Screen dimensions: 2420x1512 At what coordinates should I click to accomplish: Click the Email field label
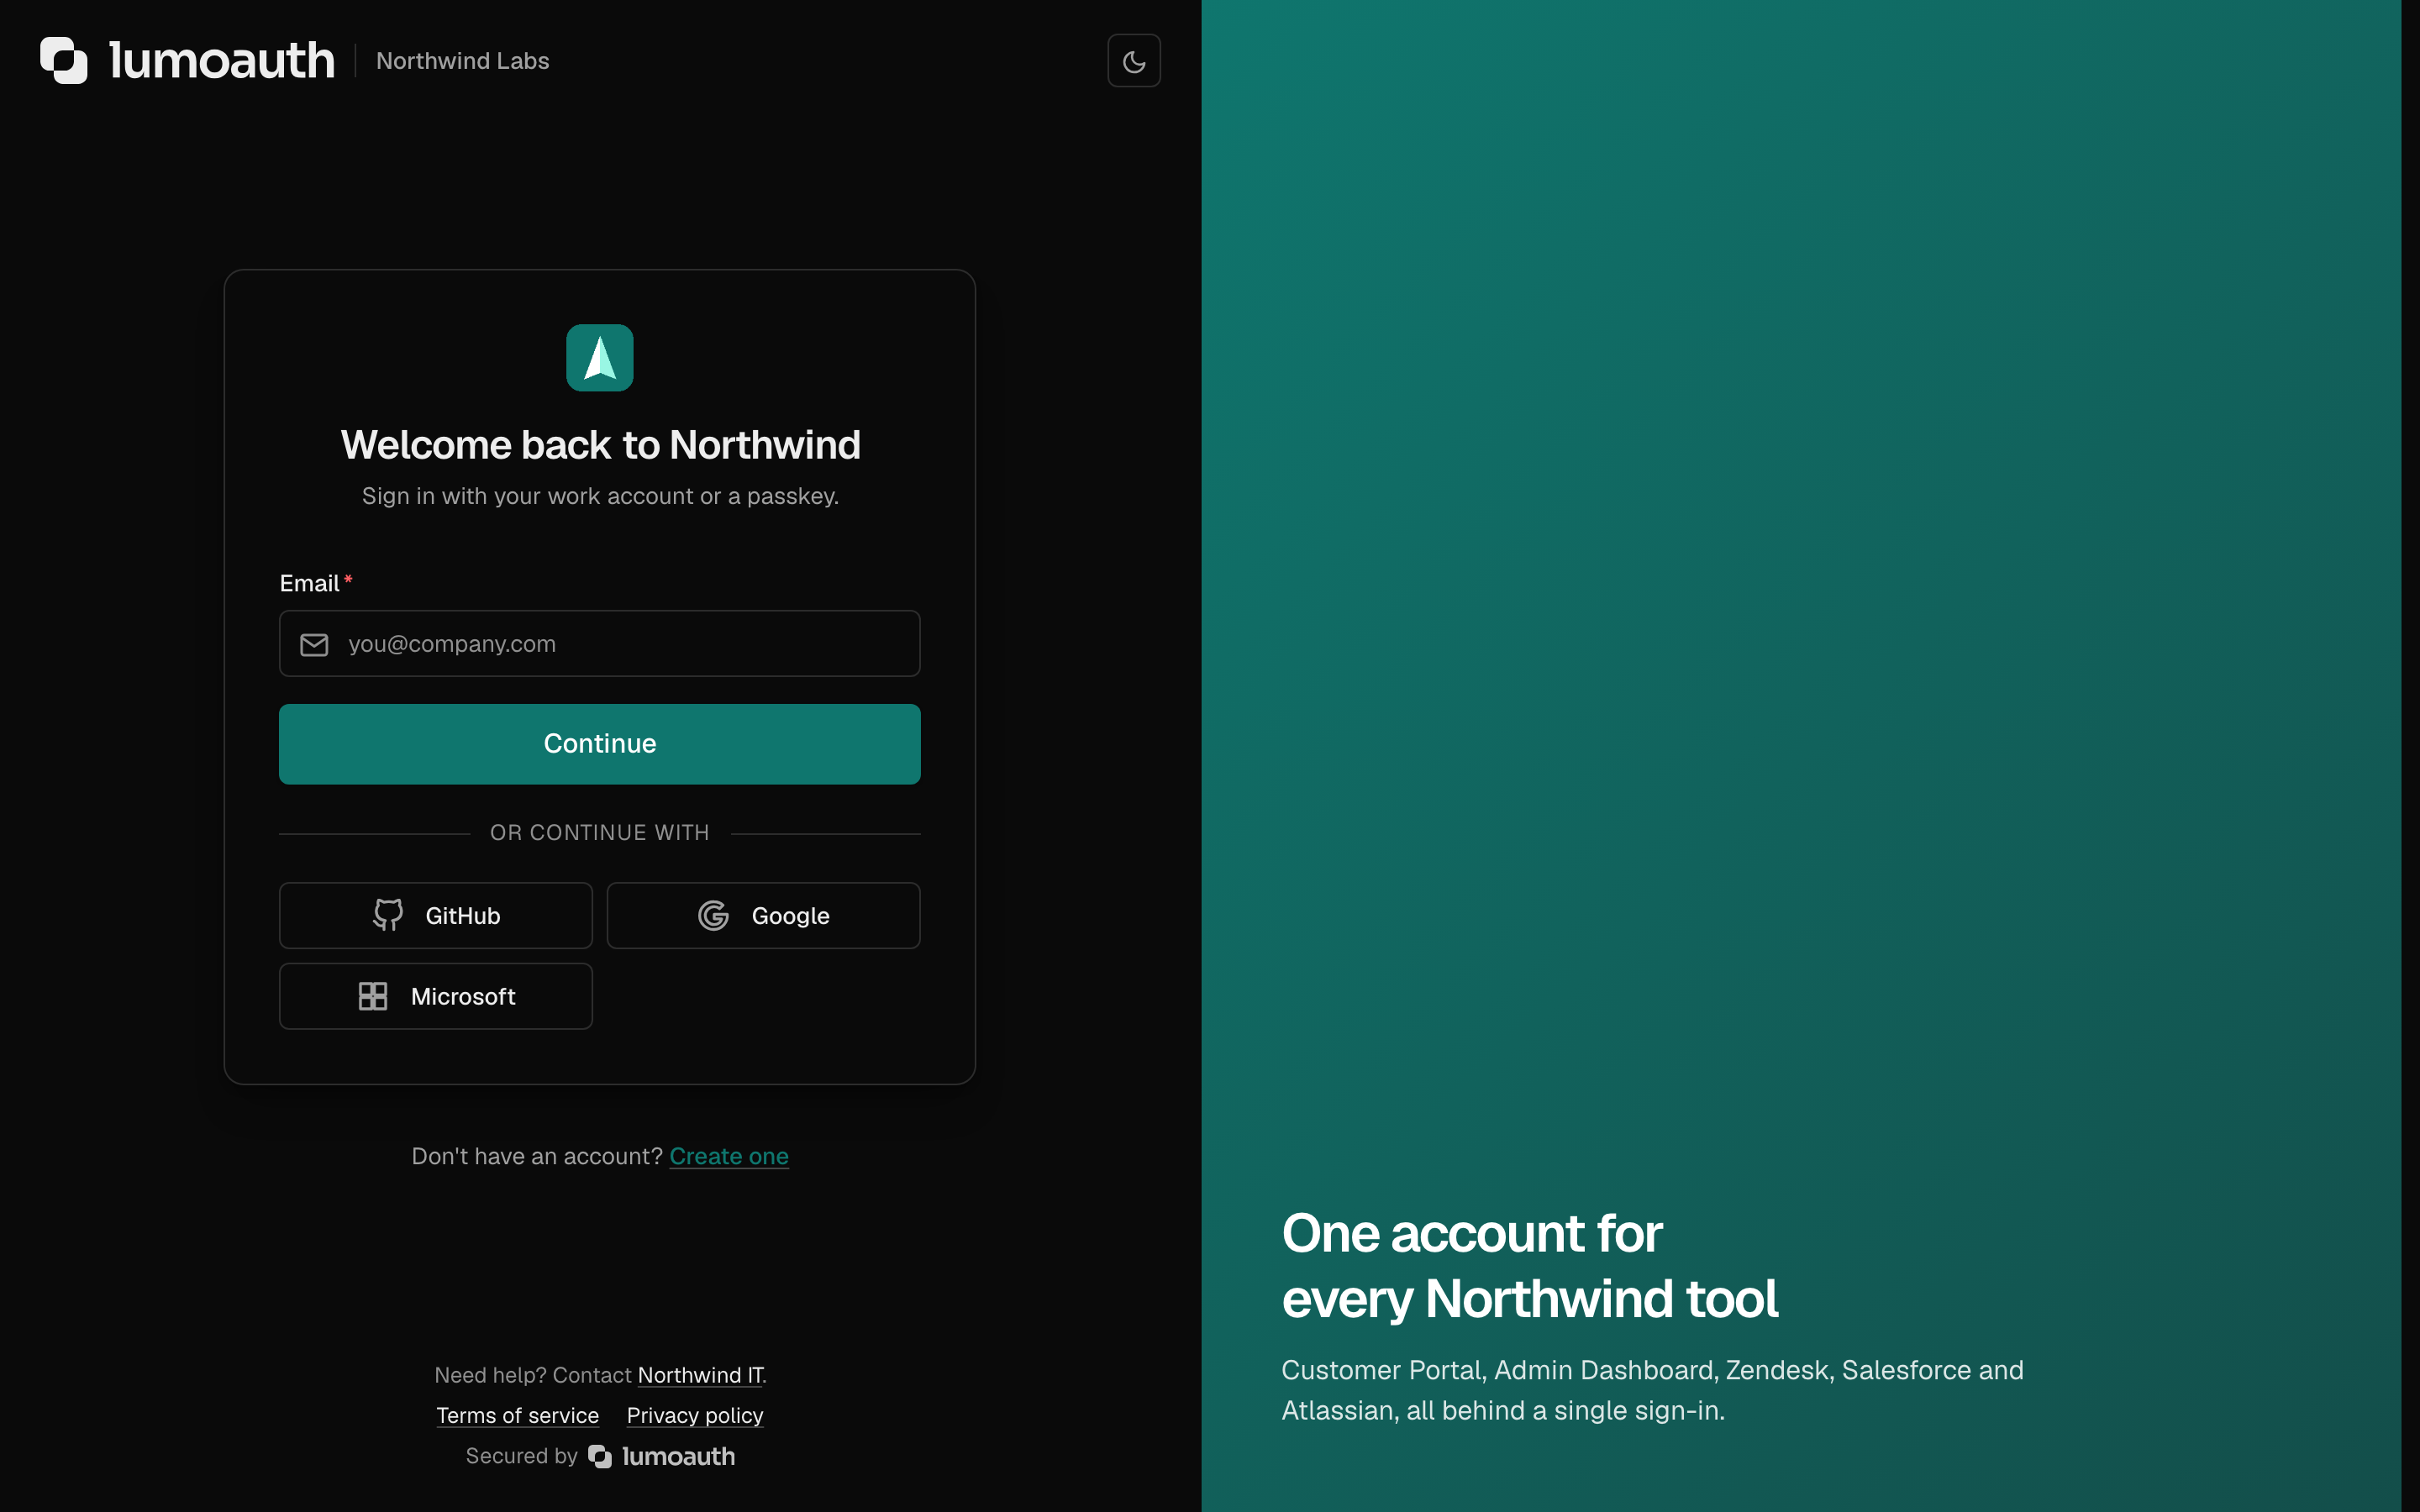[x=309, y=583]
